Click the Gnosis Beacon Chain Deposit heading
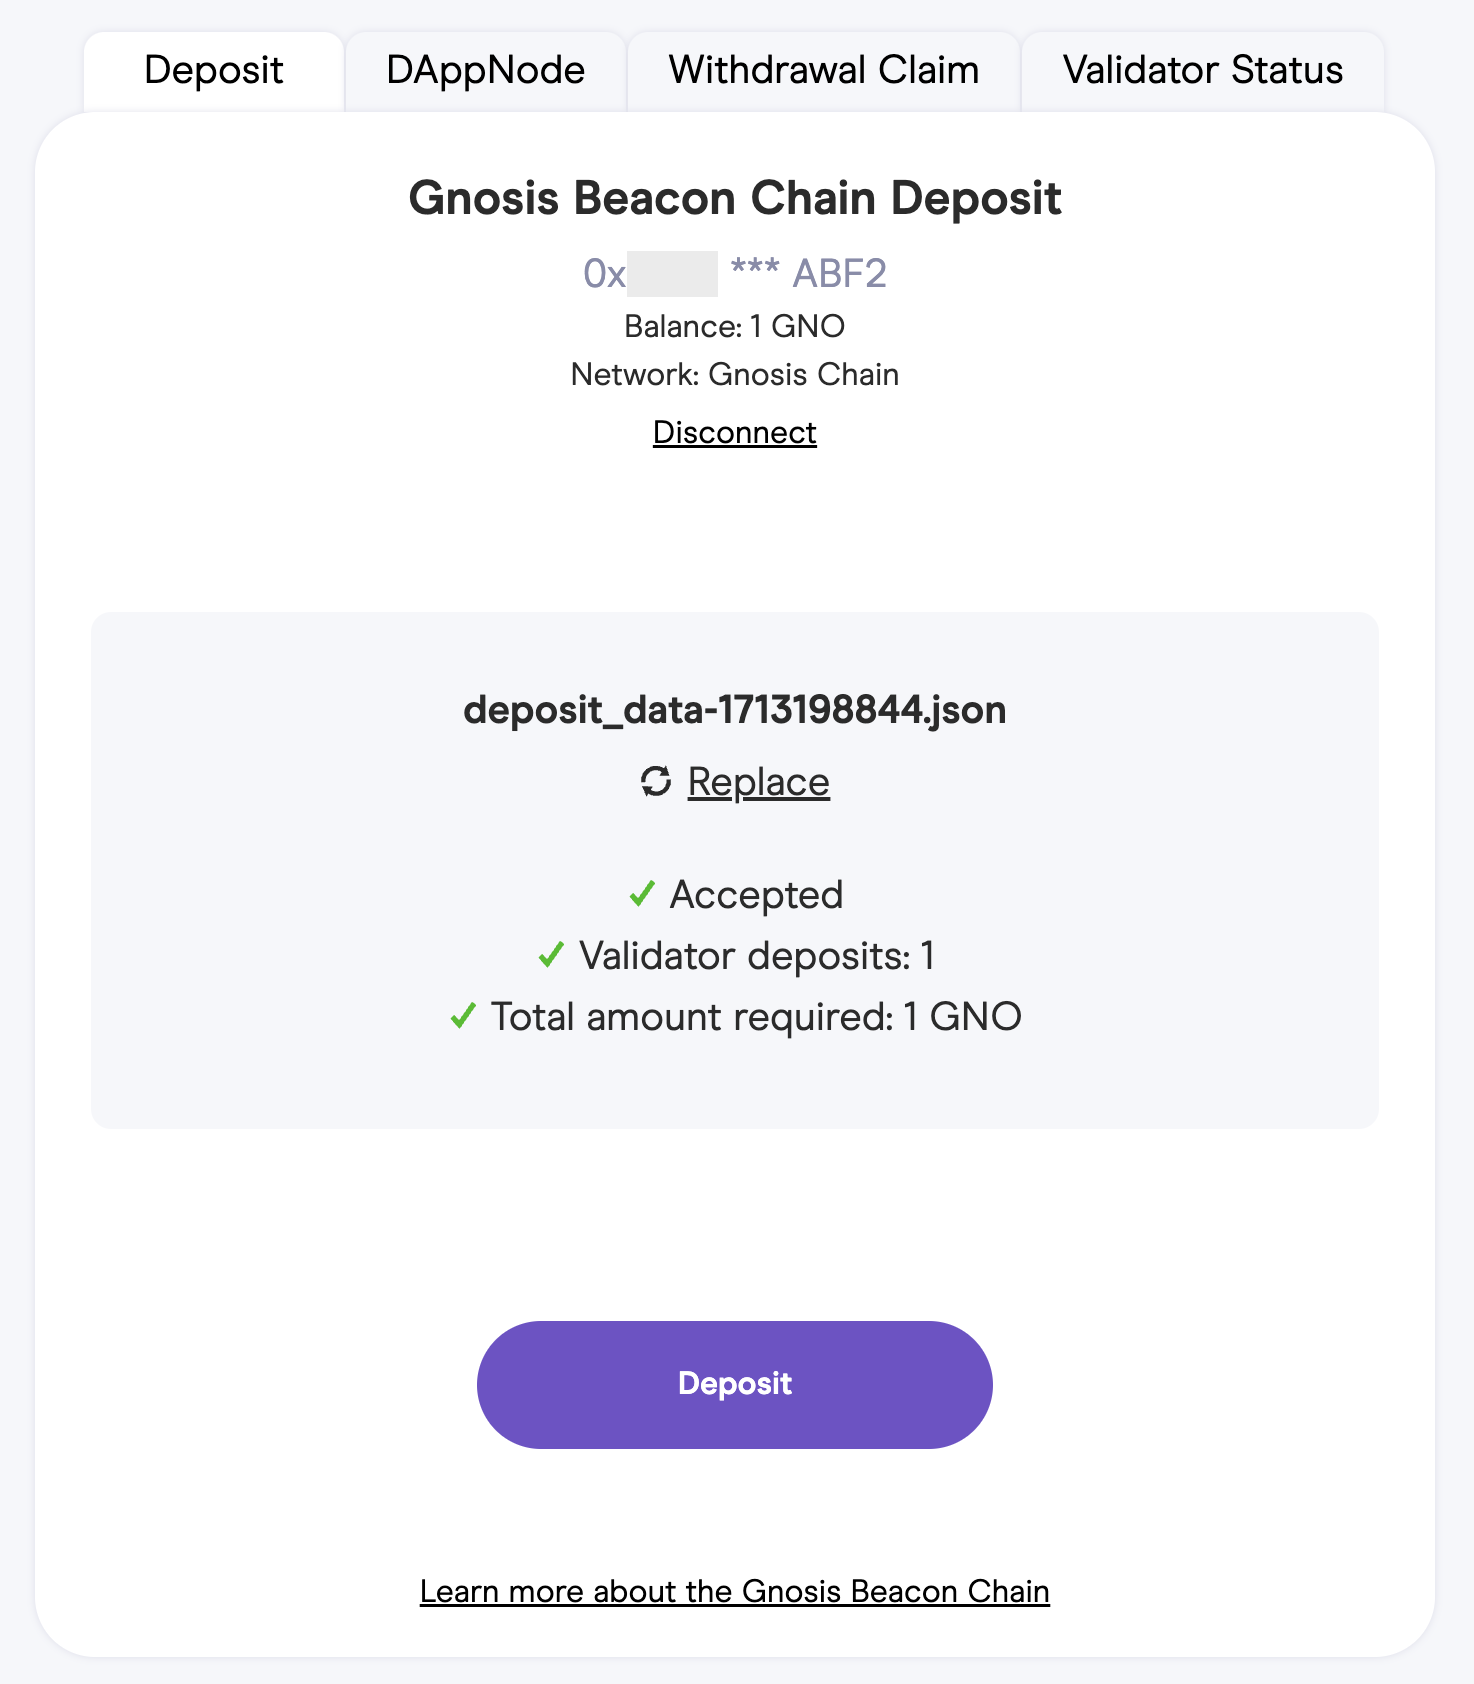 click(734, 198)
